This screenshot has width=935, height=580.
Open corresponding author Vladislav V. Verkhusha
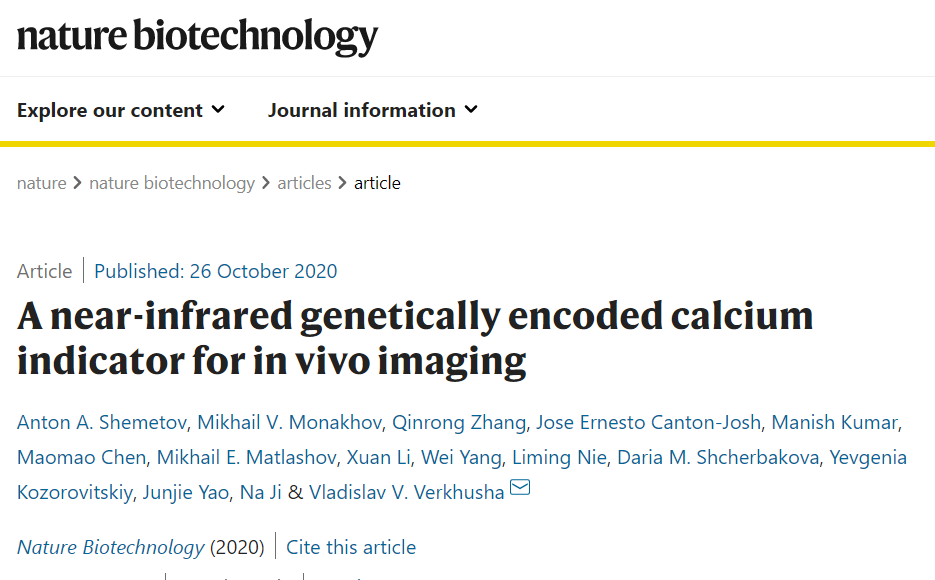tap(407, 492)
